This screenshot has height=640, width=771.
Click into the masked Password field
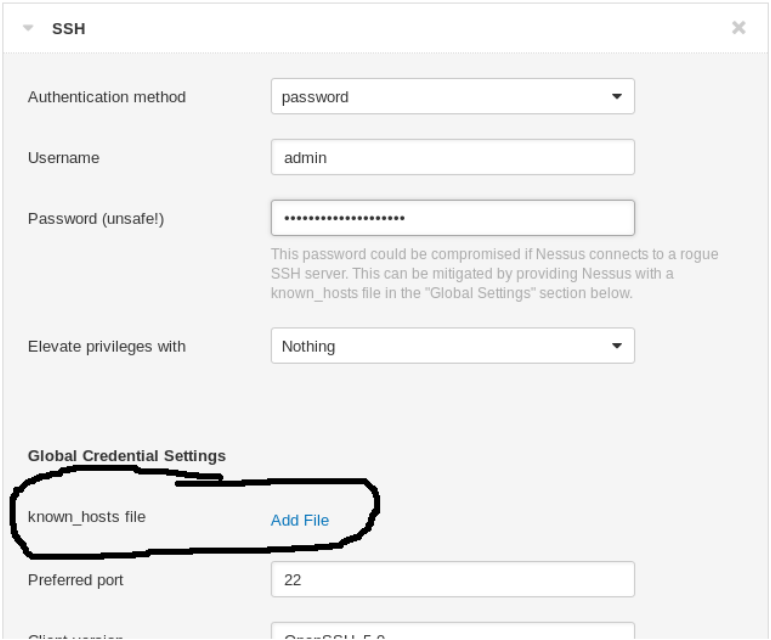tap(452, 218)
